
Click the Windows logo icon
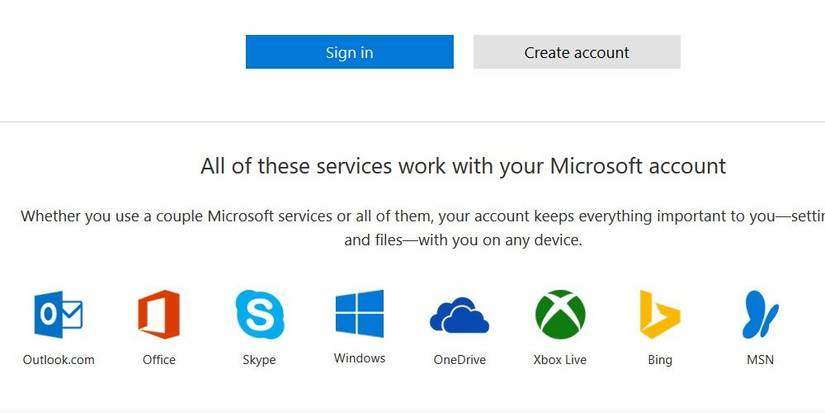pos(359,315)
